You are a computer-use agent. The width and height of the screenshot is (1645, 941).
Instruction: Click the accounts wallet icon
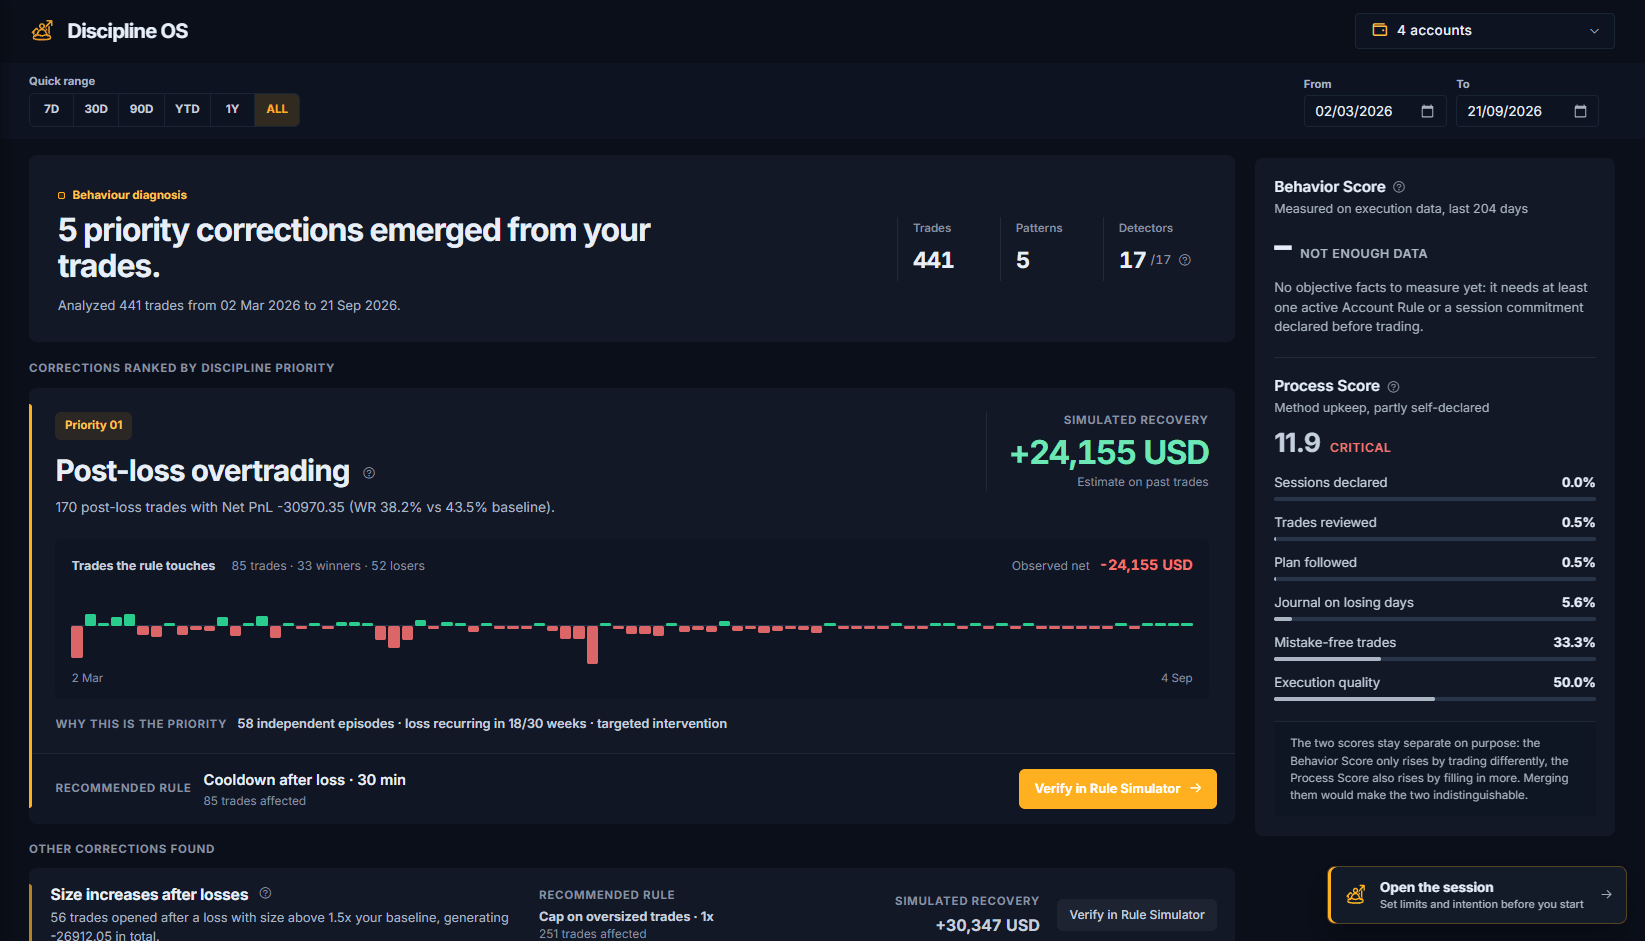pos(1380,30)
